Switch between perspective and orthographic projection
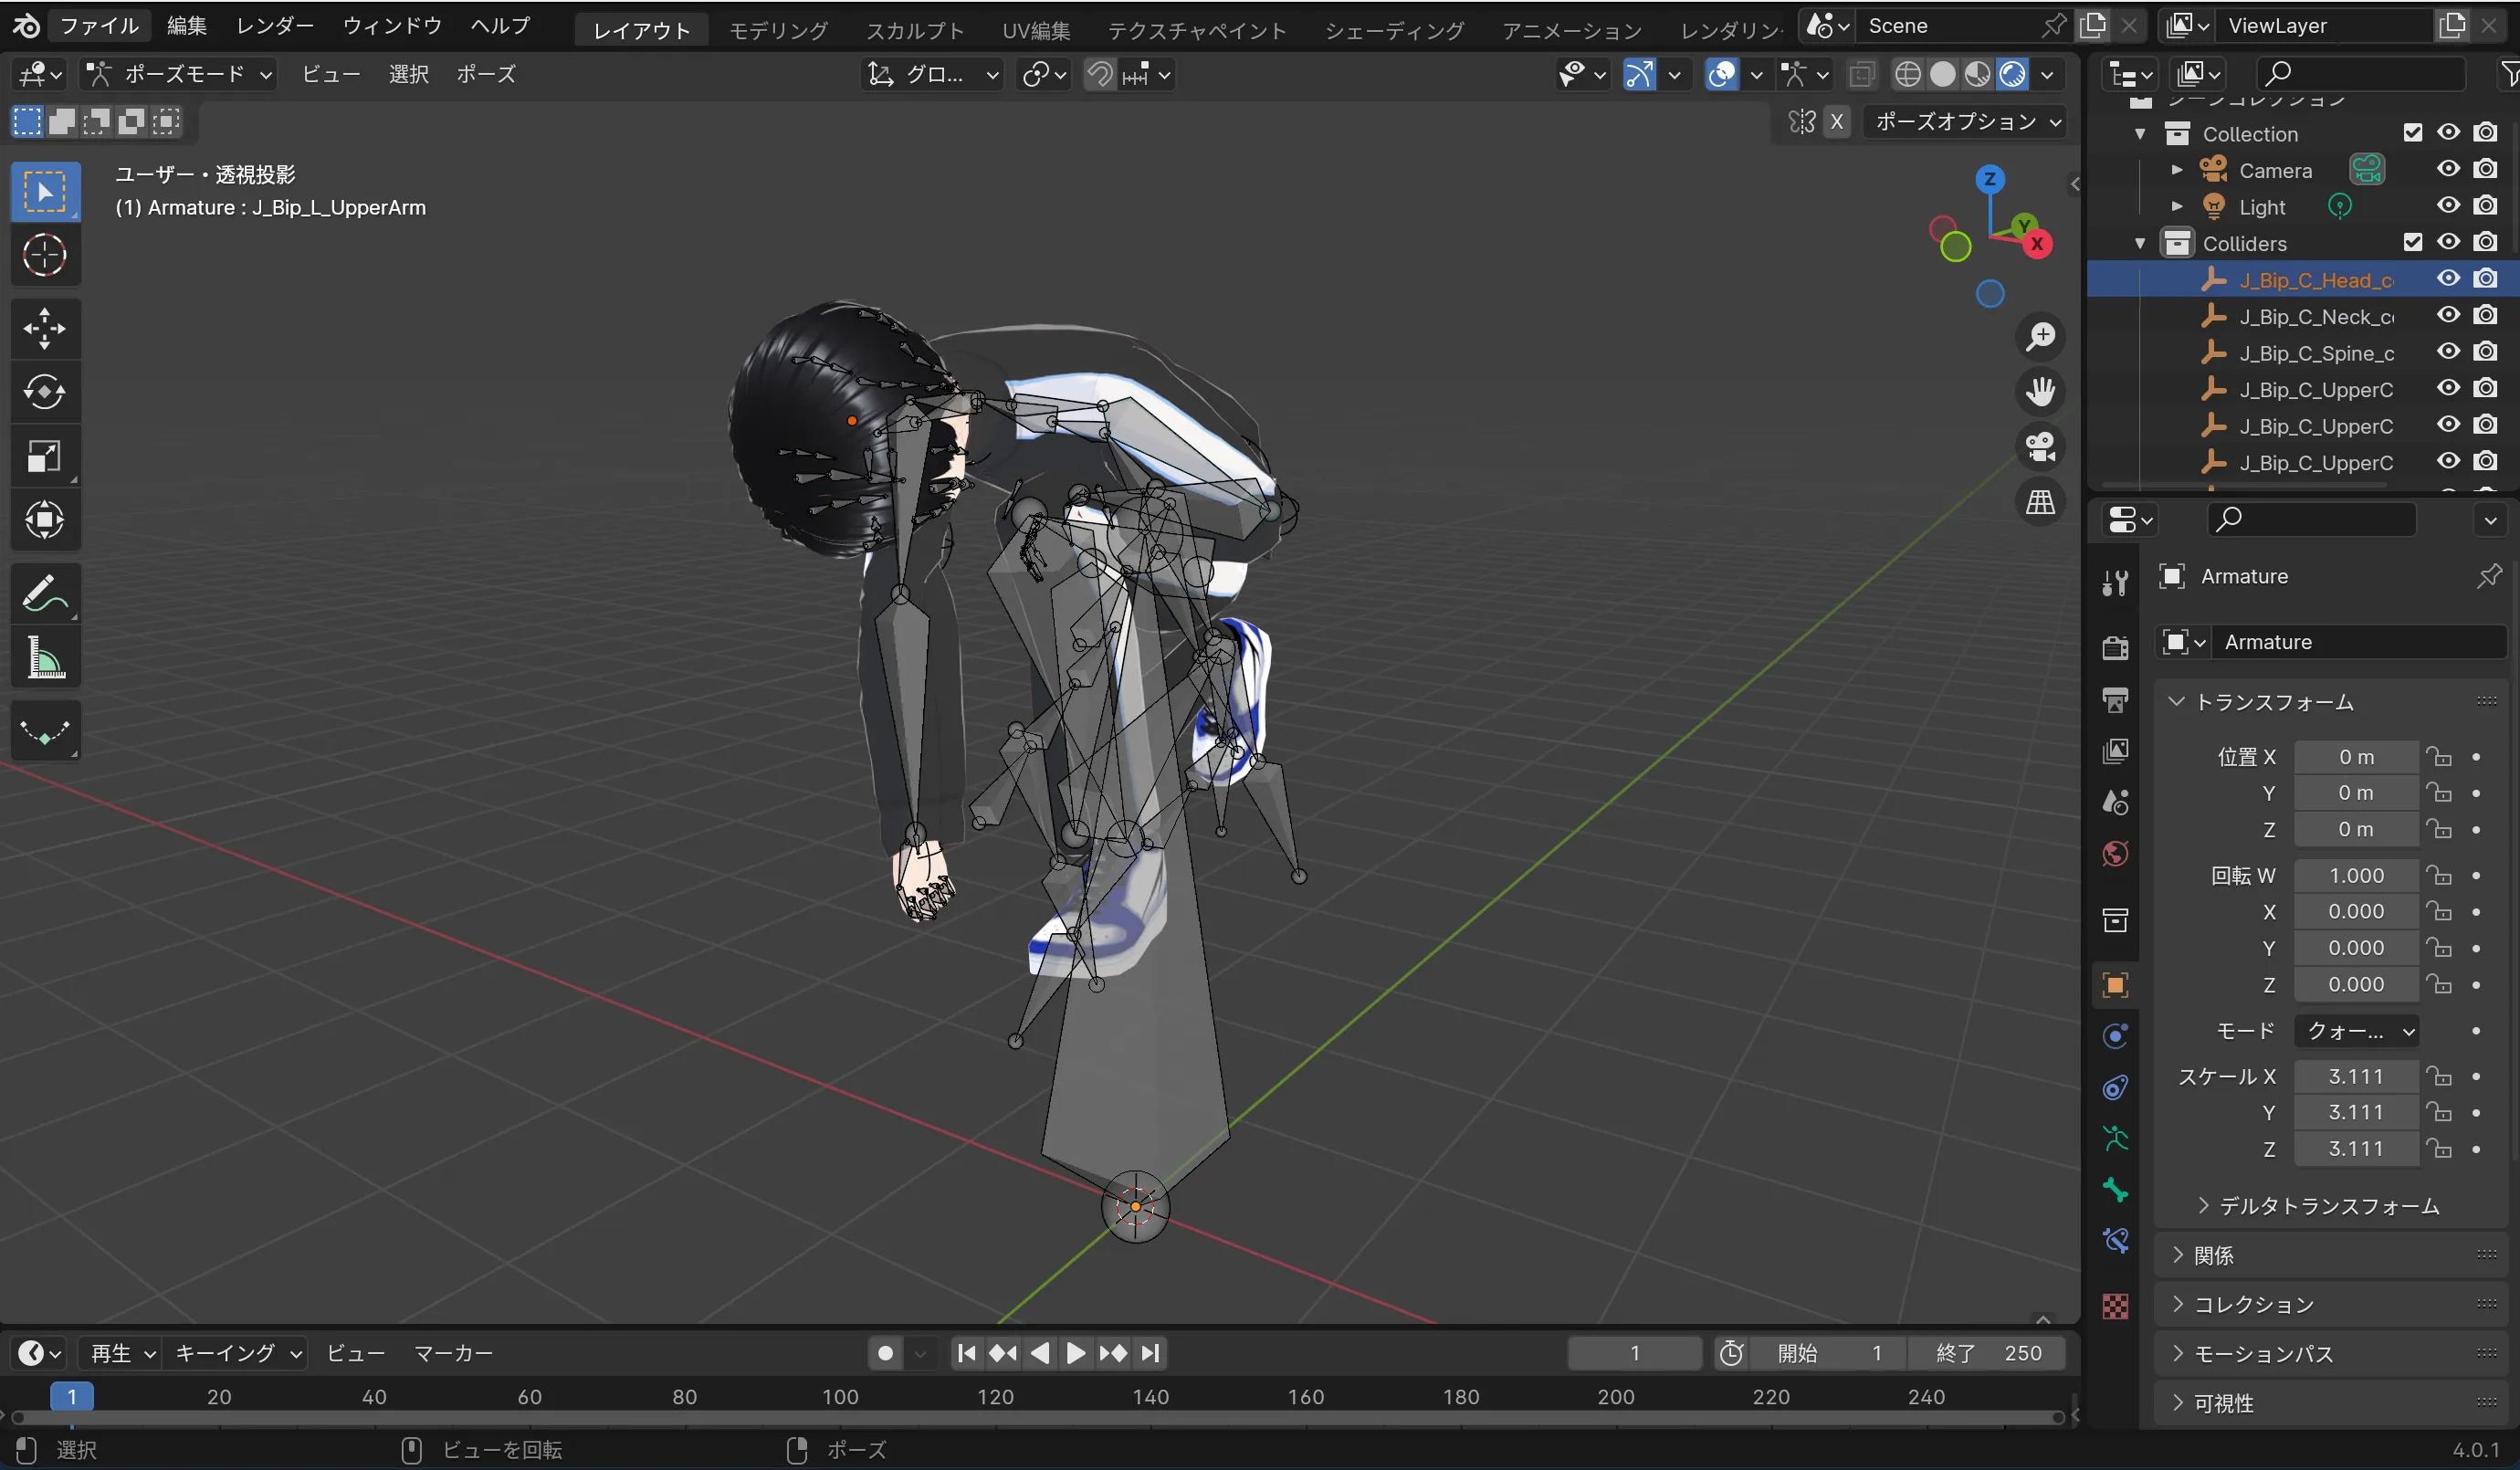Screen dimensions: 2520x1470 click(x=2040, y=502)
